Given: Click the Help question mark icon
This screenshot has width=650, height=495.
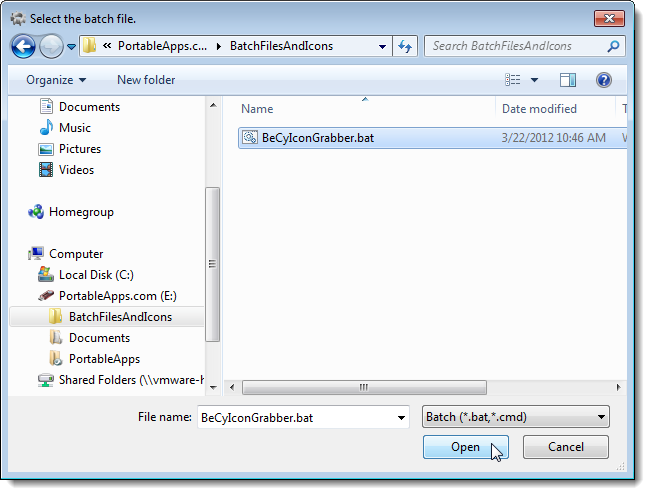Looking at the screenshot, I should 604,80.
